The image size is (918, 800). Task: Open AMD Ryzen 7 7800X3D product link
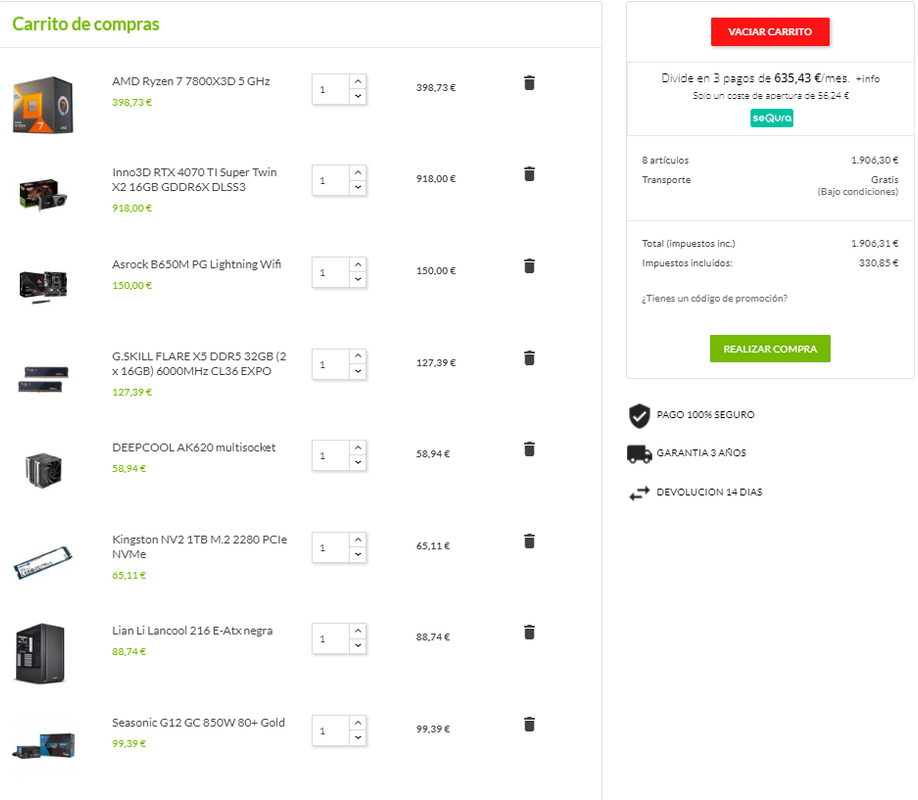(191, 81)
